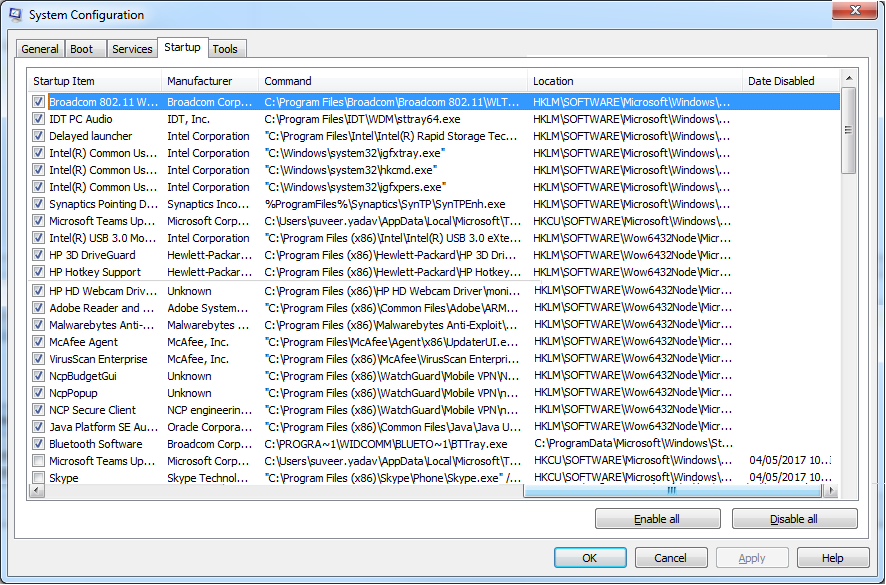Image resolution: width=886 pixels, height=585 pixels.
Task: Confirm with the OK button
Action: 590,558
